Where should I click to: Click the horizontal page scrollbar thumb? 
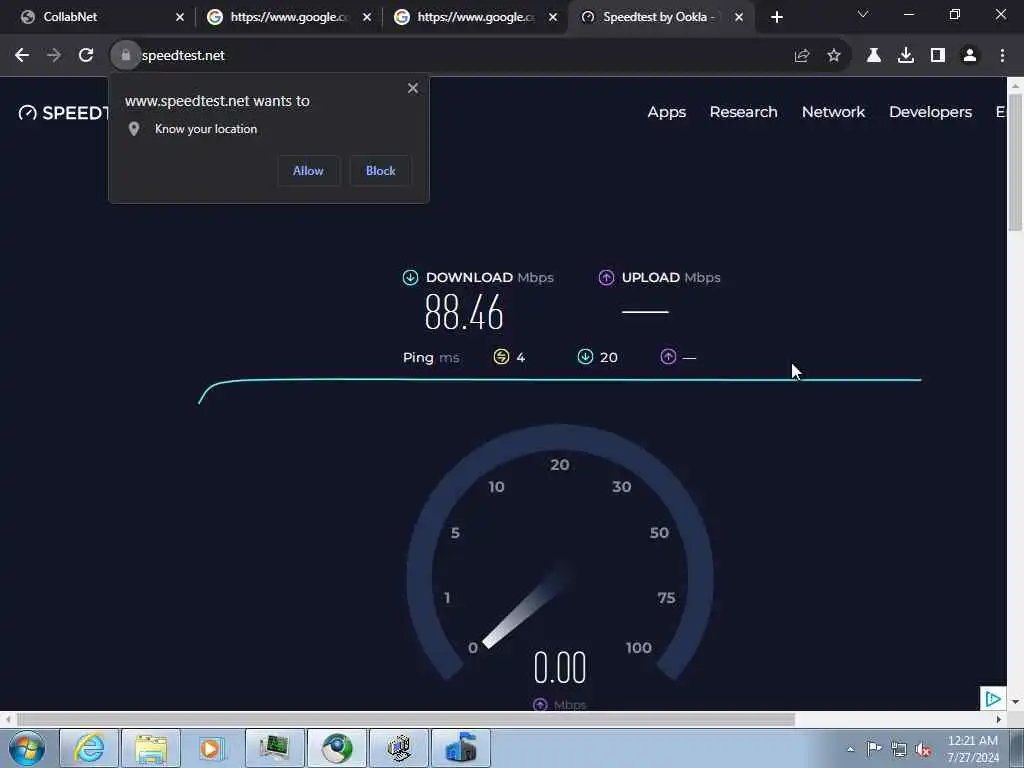[x=406, y=719]
